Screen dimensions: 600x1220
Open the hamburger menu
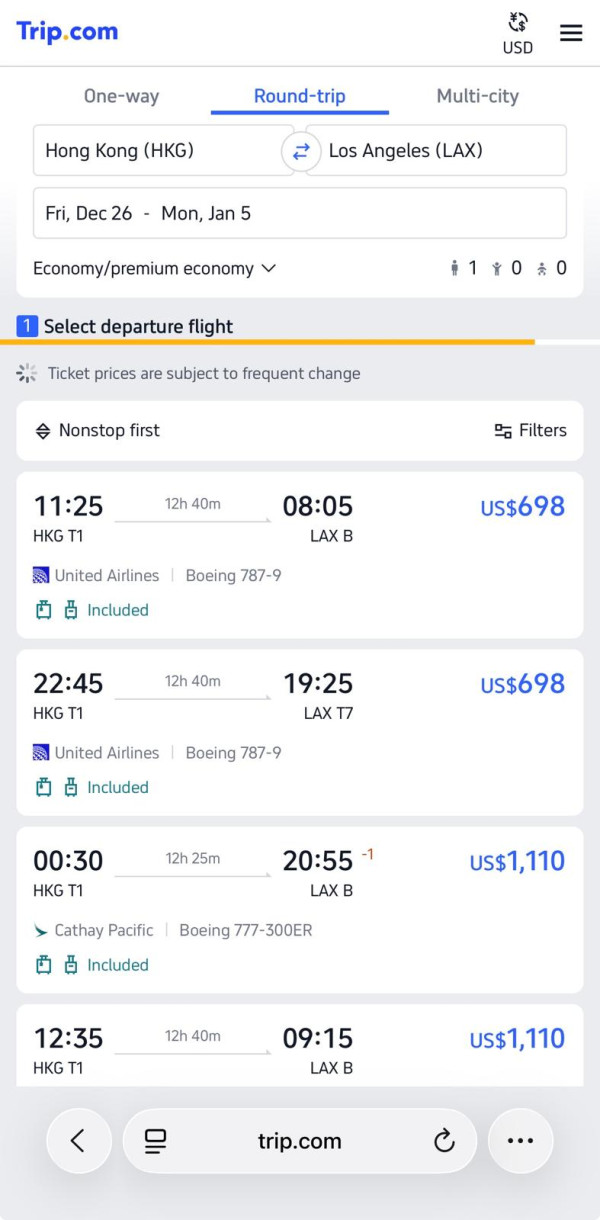tap(571, 33)
